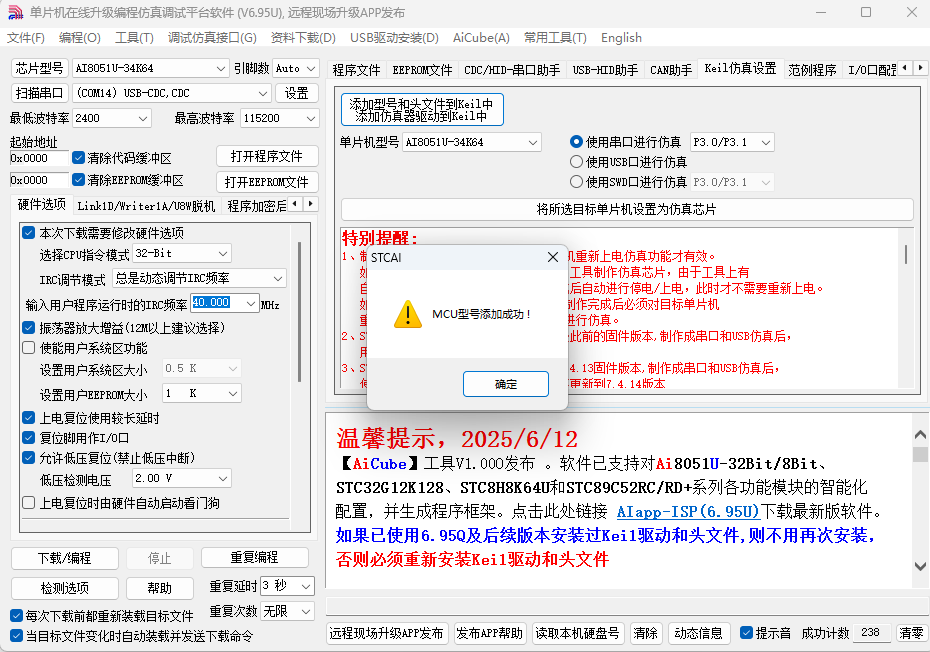The width and height of the screenshot is (930, 652).
Task: Toggle 每次下载前都重新装载目标文件 checkbox
Action: tap(17, 616)
